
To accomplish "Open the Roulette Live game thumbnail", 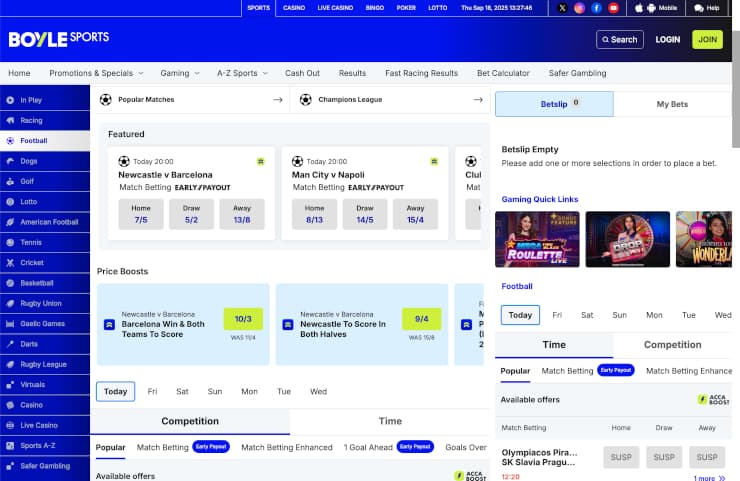I will tap(537, 239).
